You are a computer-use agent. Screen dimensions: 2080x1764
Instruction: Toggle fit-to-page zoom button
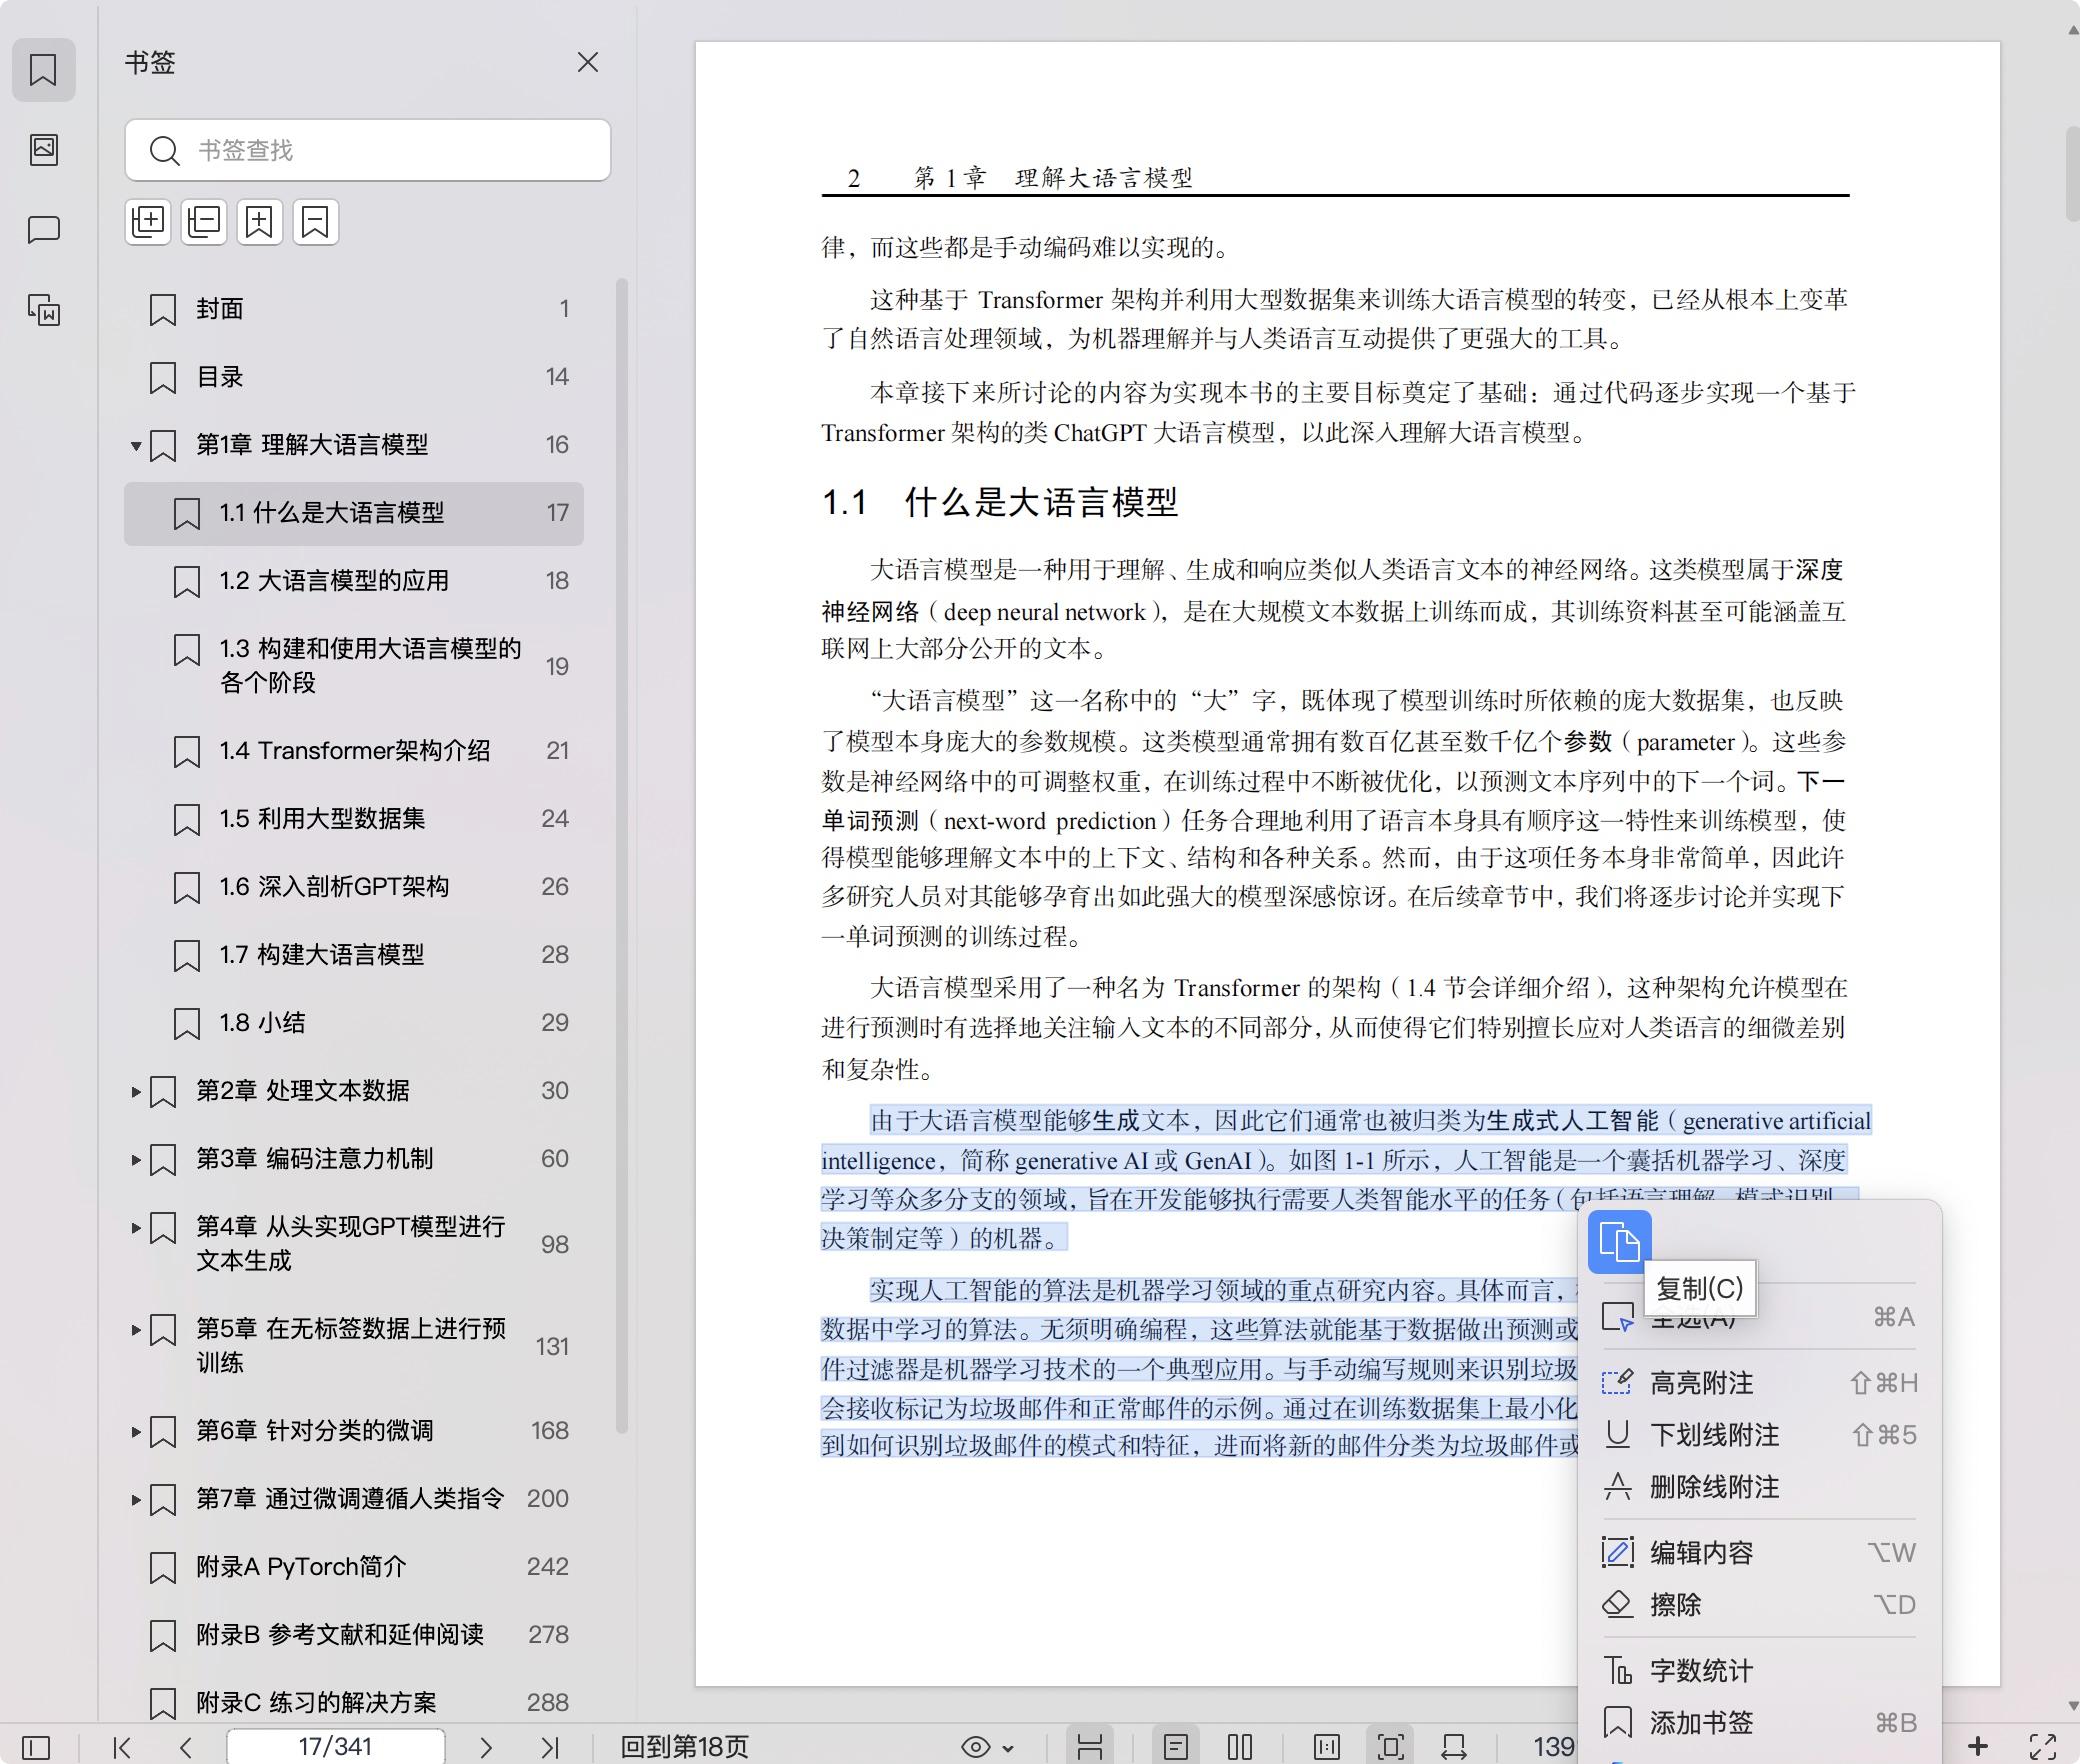pos(1391,1747)
